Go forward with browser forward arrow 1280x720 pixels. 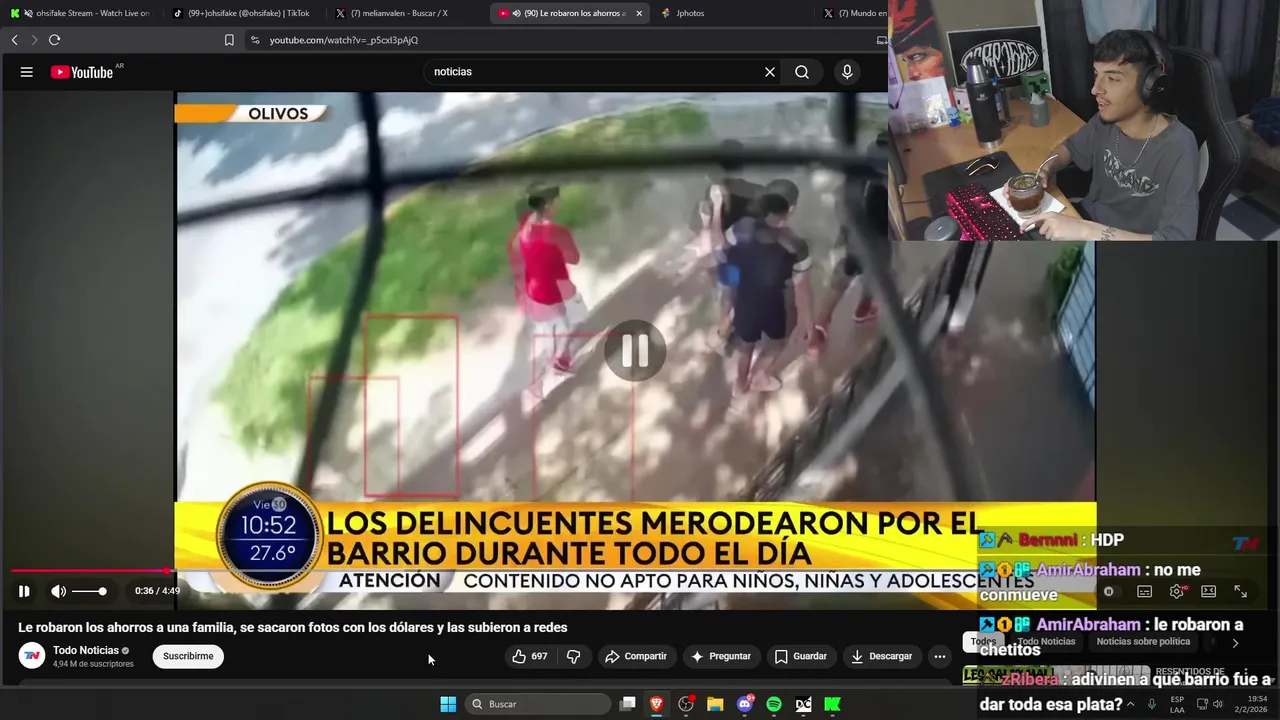[34, 40]
